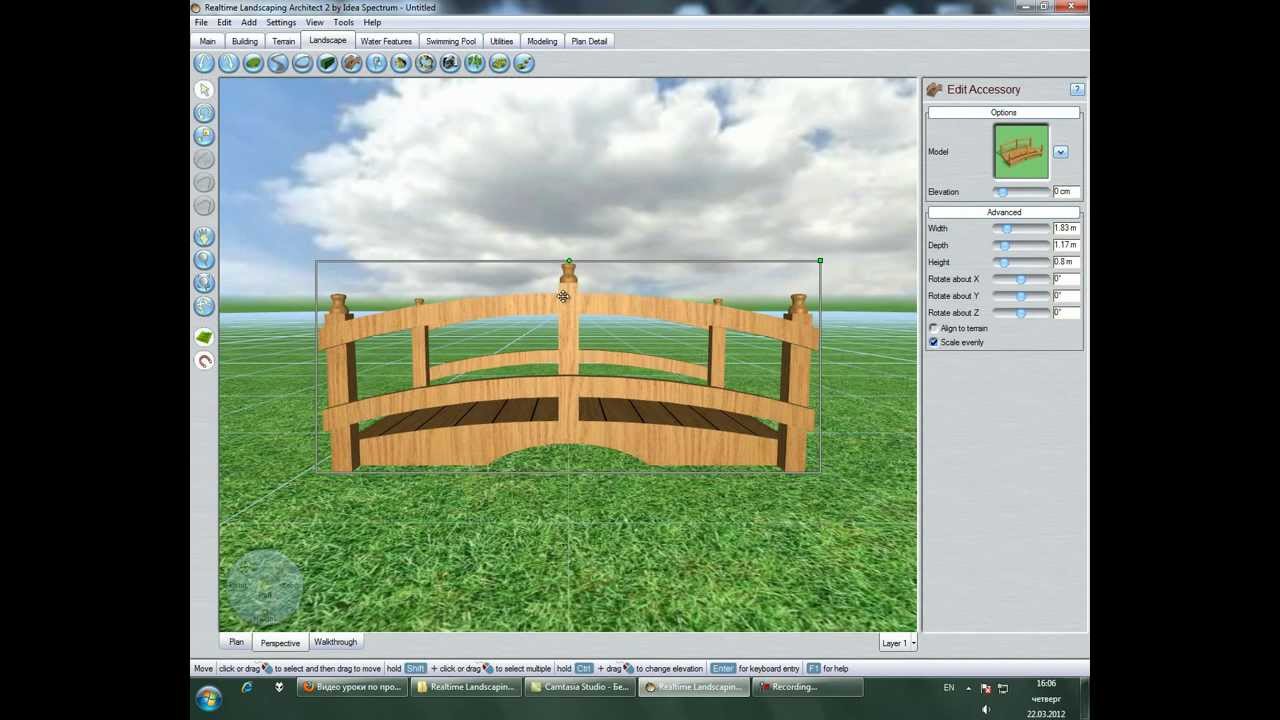Toggle the magnet snap tool

coord(204,361)
